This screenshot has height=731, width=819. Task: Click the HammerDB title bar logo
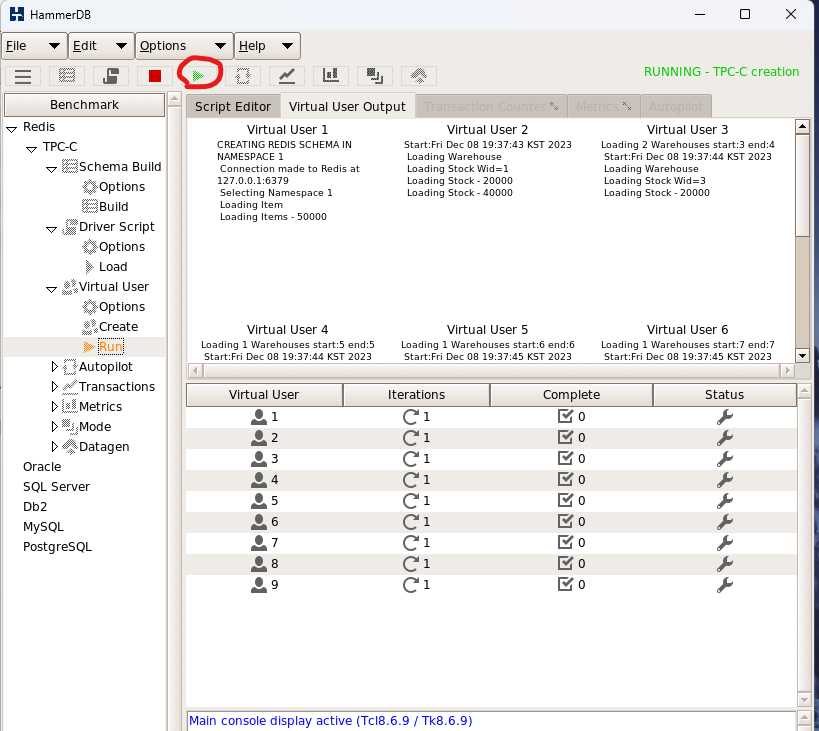17,14
